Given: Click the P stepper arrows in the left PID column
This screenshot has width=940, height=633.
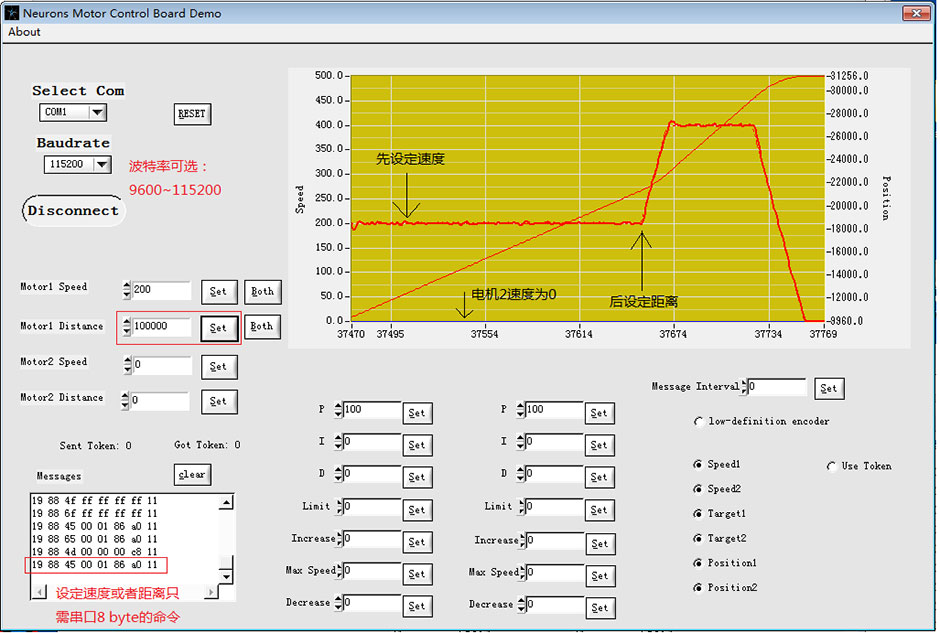Looking at the screenshot, I should (339, 410).
